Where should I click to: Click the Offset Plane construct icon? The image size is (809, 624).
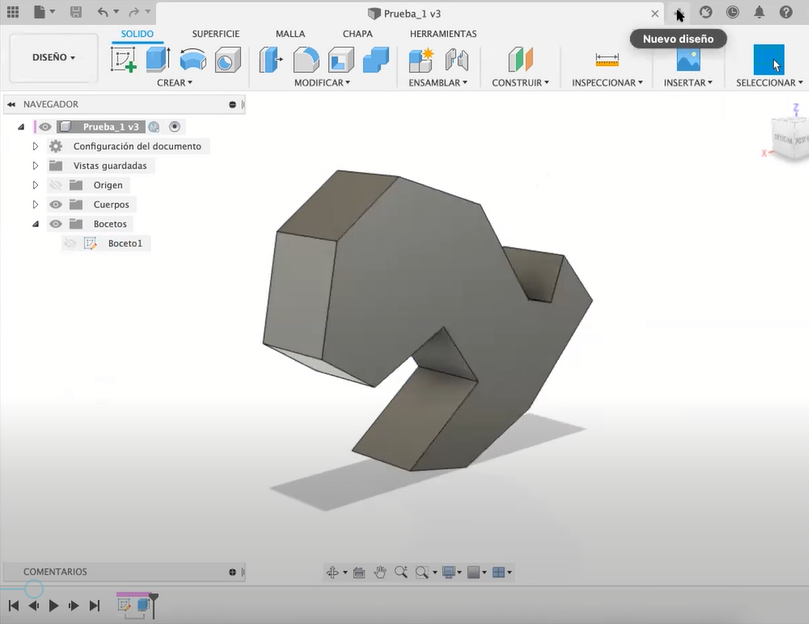point(520,59)
